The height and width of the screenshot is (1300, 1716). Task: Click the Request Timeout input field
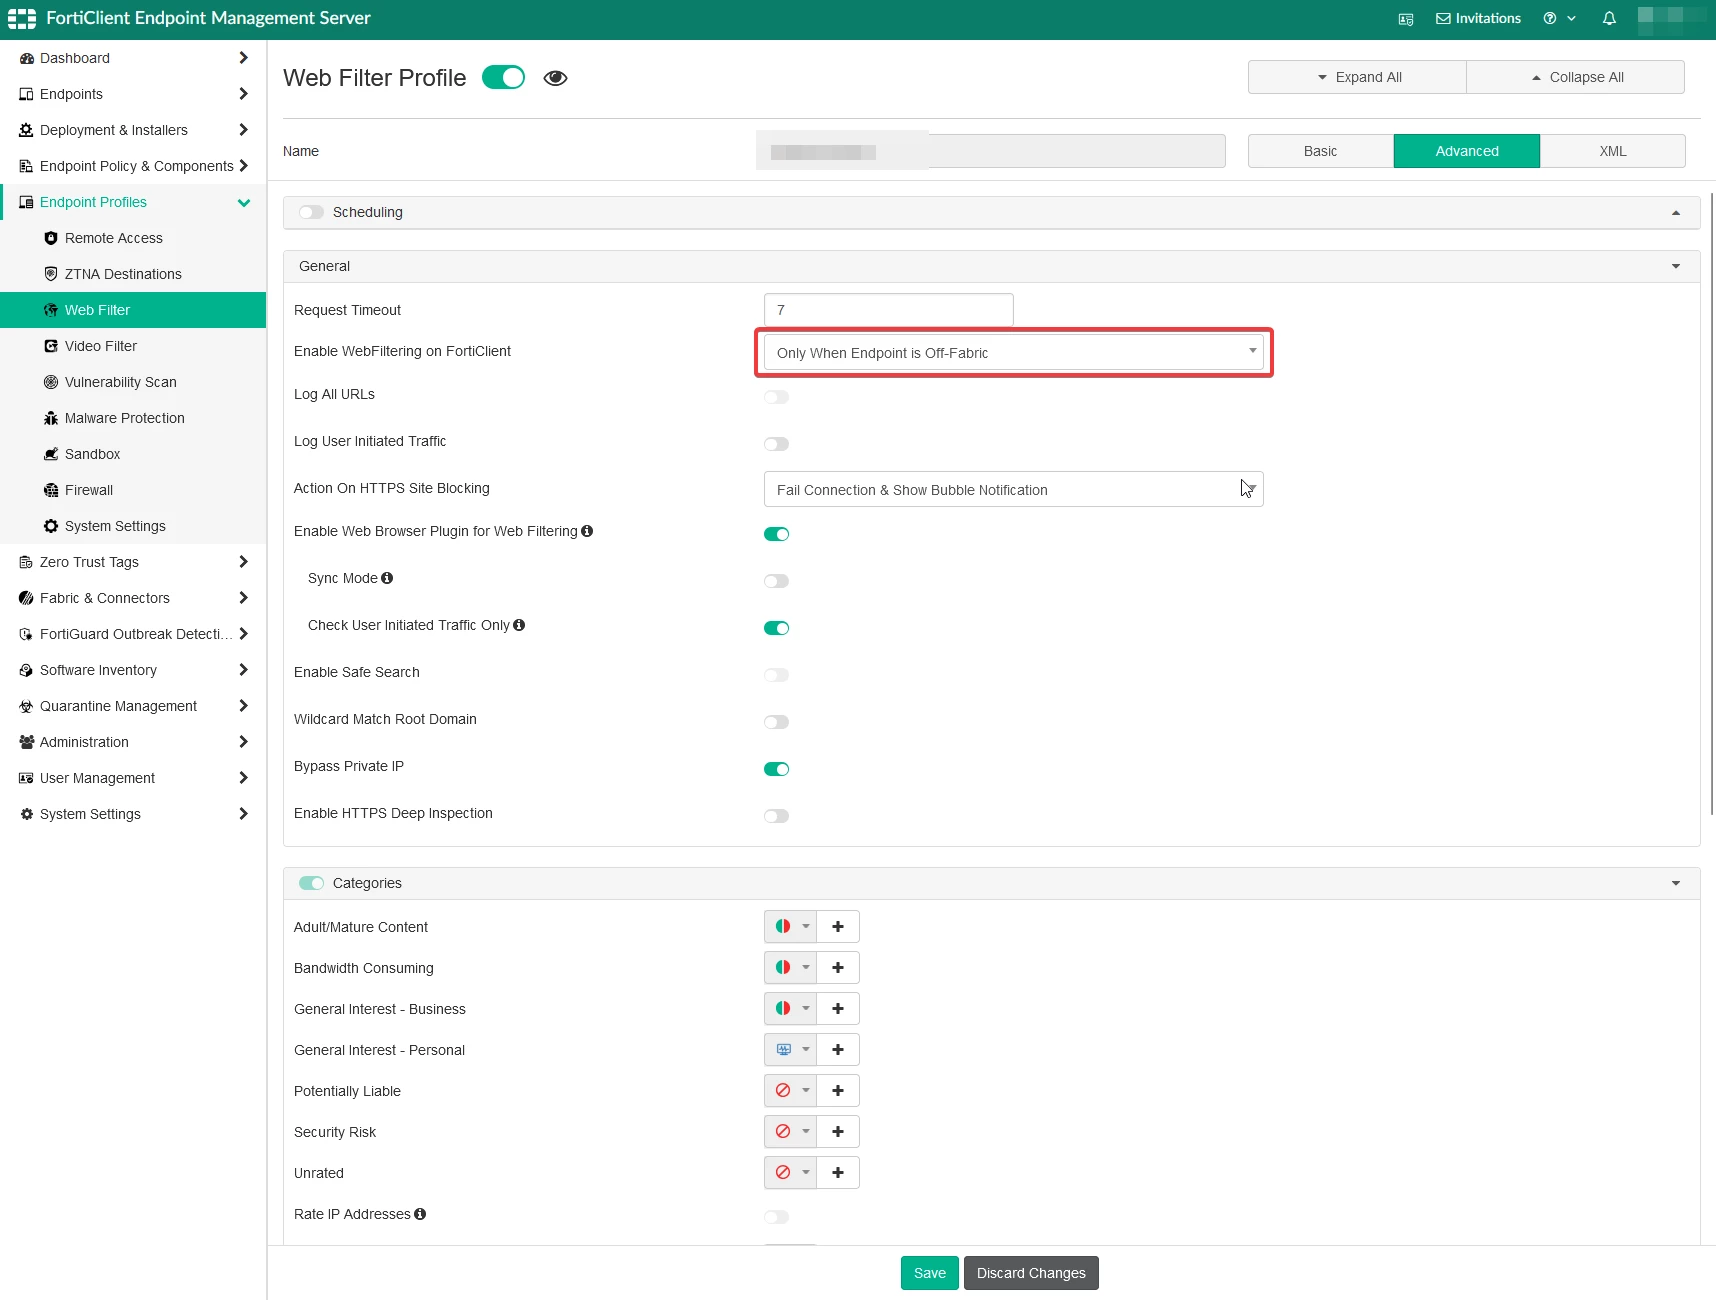click(x=888, y=310)
